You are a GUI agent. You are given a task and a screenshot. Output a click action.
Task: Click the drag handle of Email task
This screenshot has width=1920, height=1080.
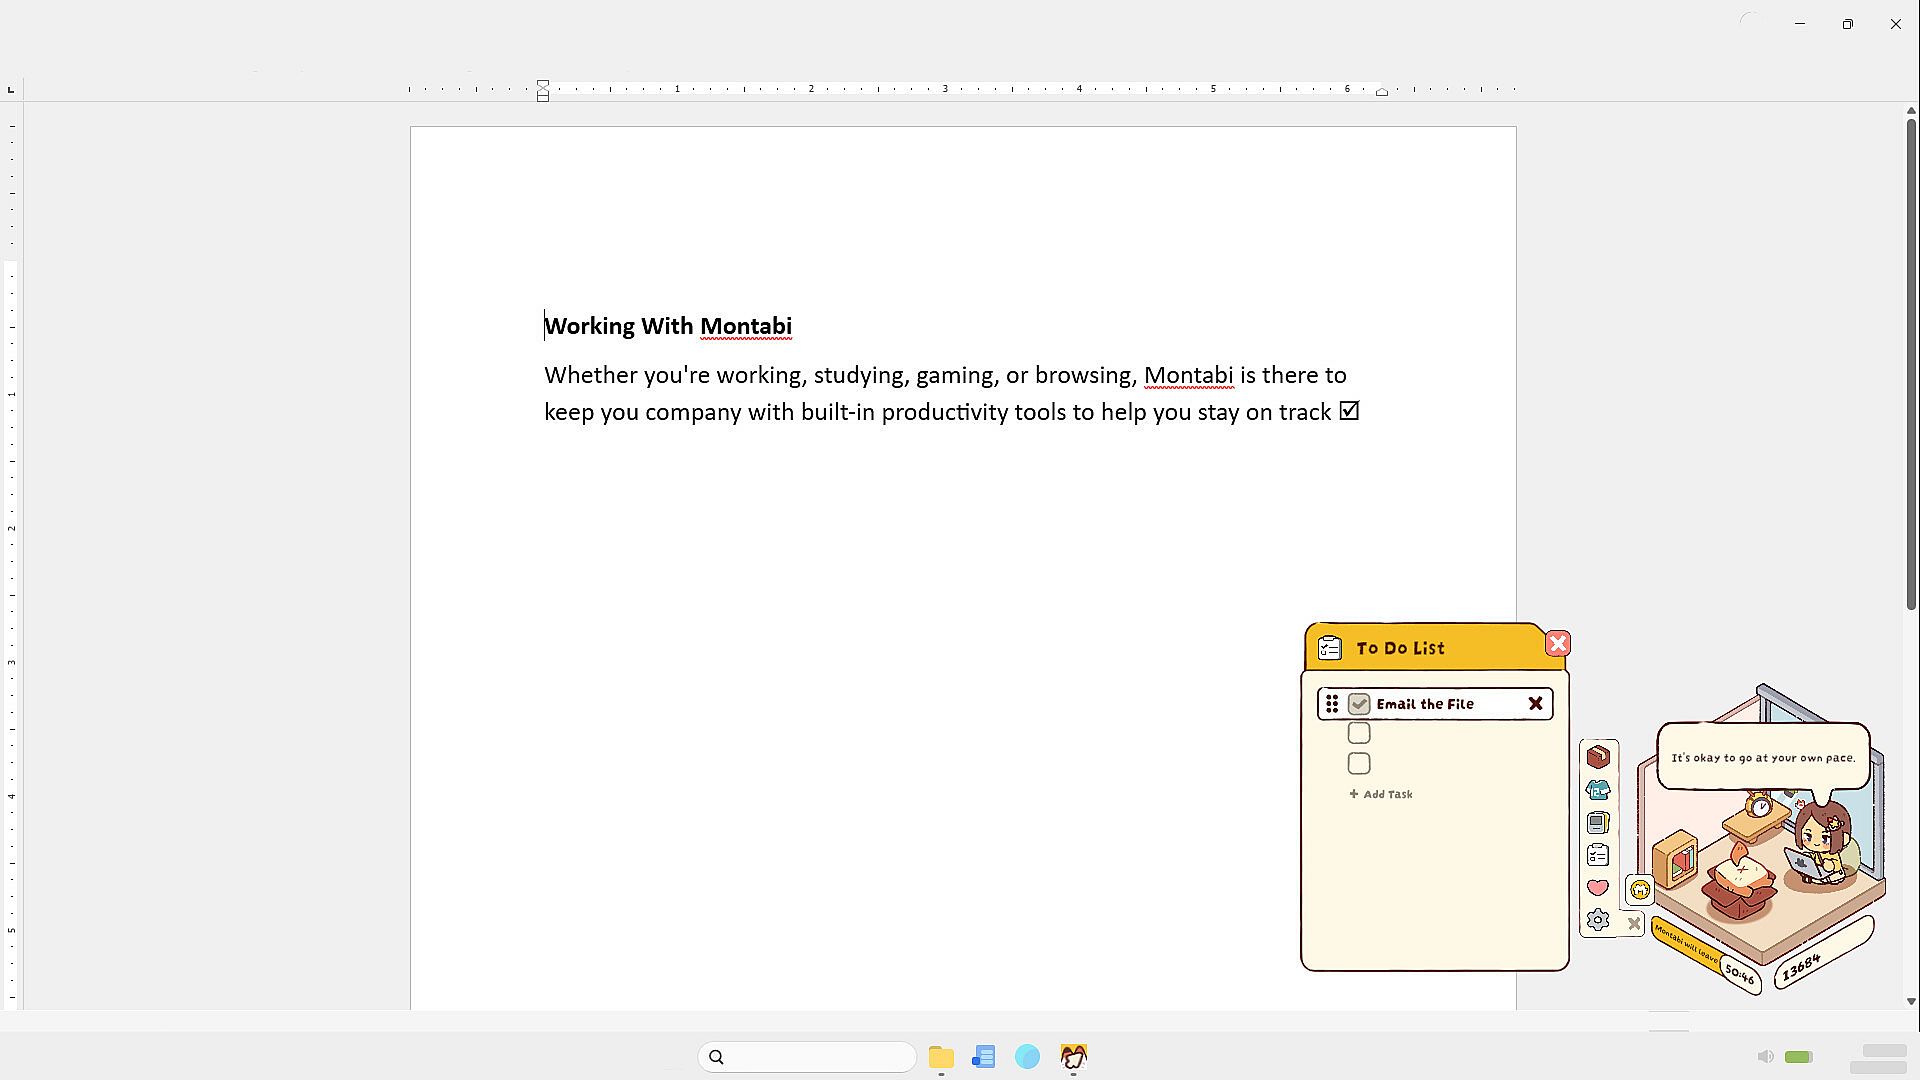[1332, 704]
